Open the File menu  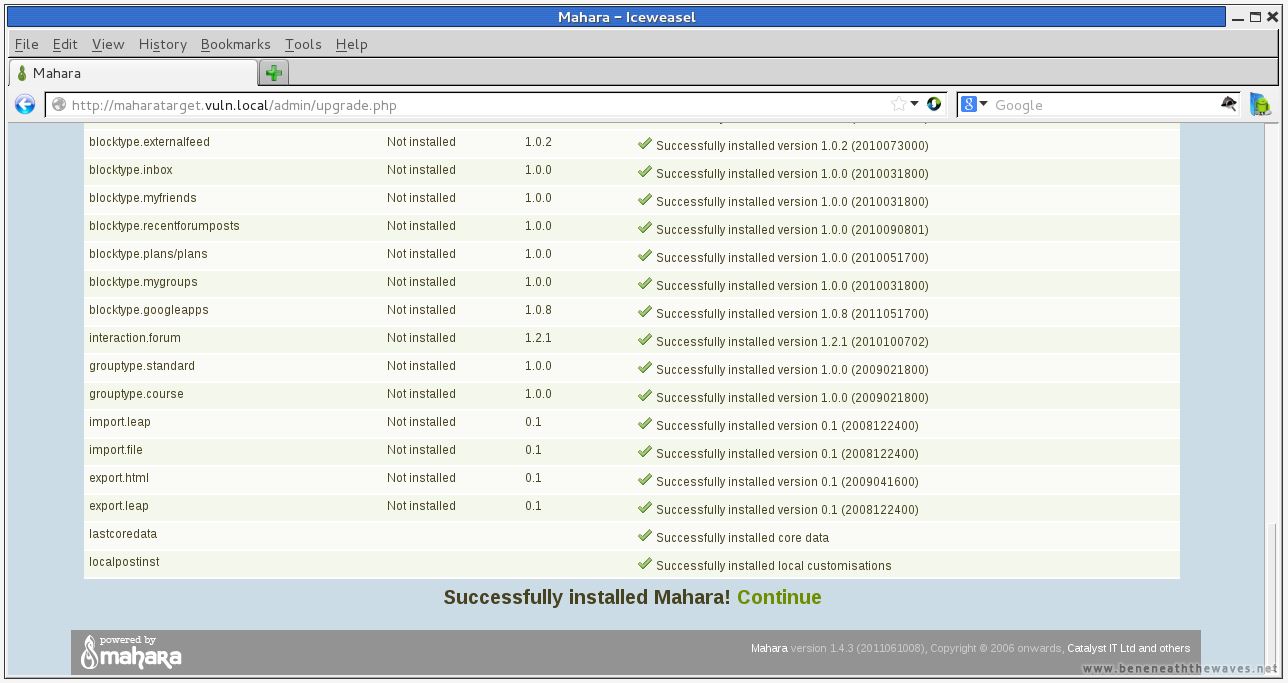[27, 44]
